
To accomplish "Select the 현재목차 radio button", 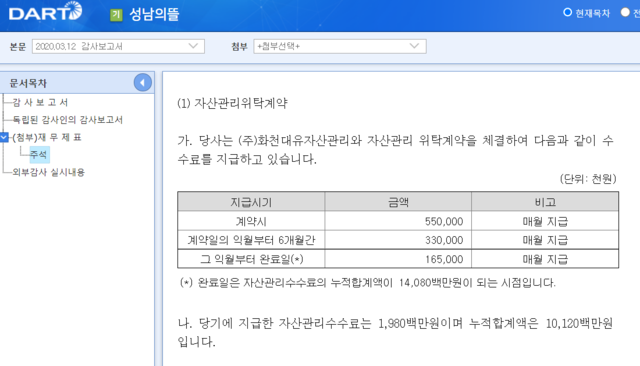I will point(567,13).
